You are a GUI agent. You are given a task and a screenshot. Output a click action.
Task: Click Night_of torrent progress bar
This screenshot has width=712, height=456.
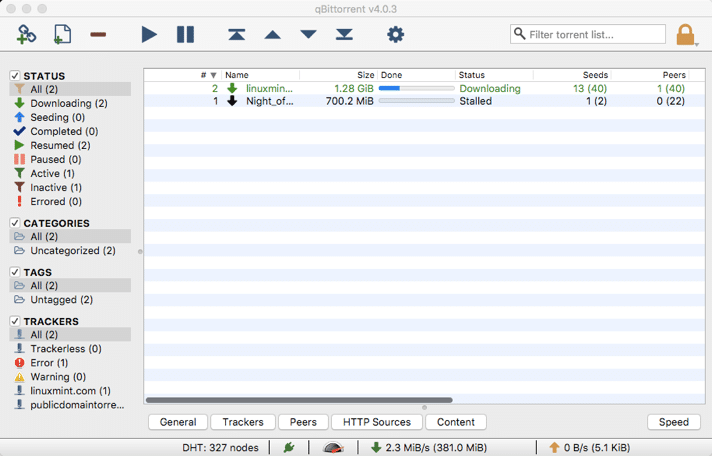(416, 101)
